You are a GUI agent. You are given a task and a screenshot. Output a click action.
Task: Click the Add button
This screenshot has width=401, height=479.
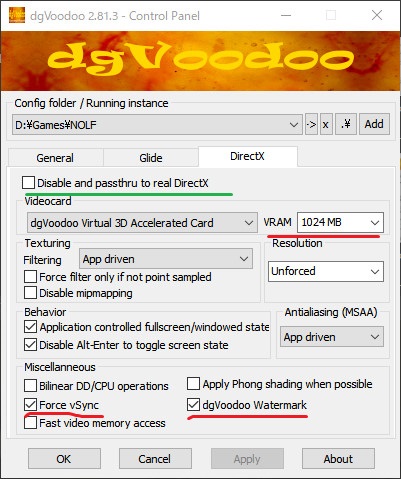pos(374,124)
